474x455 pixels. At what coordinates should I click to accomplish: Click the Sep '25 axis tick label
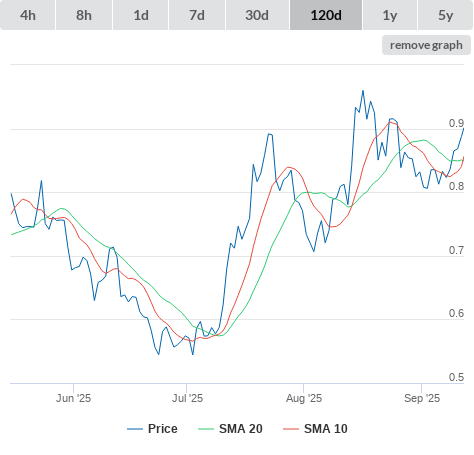click(422, 398)
